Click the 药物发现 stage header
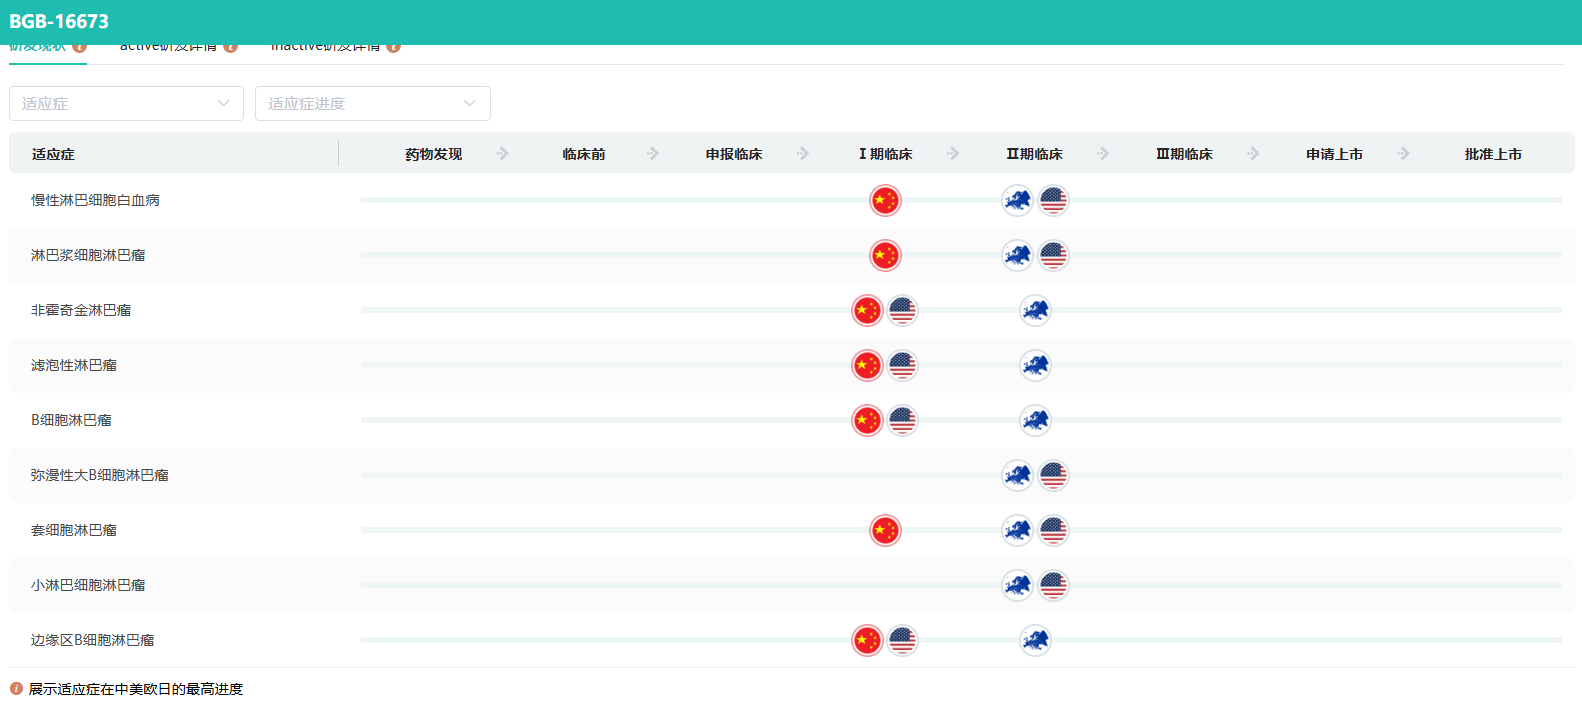The image size is (1582, 714). click(x=434, y=154)
